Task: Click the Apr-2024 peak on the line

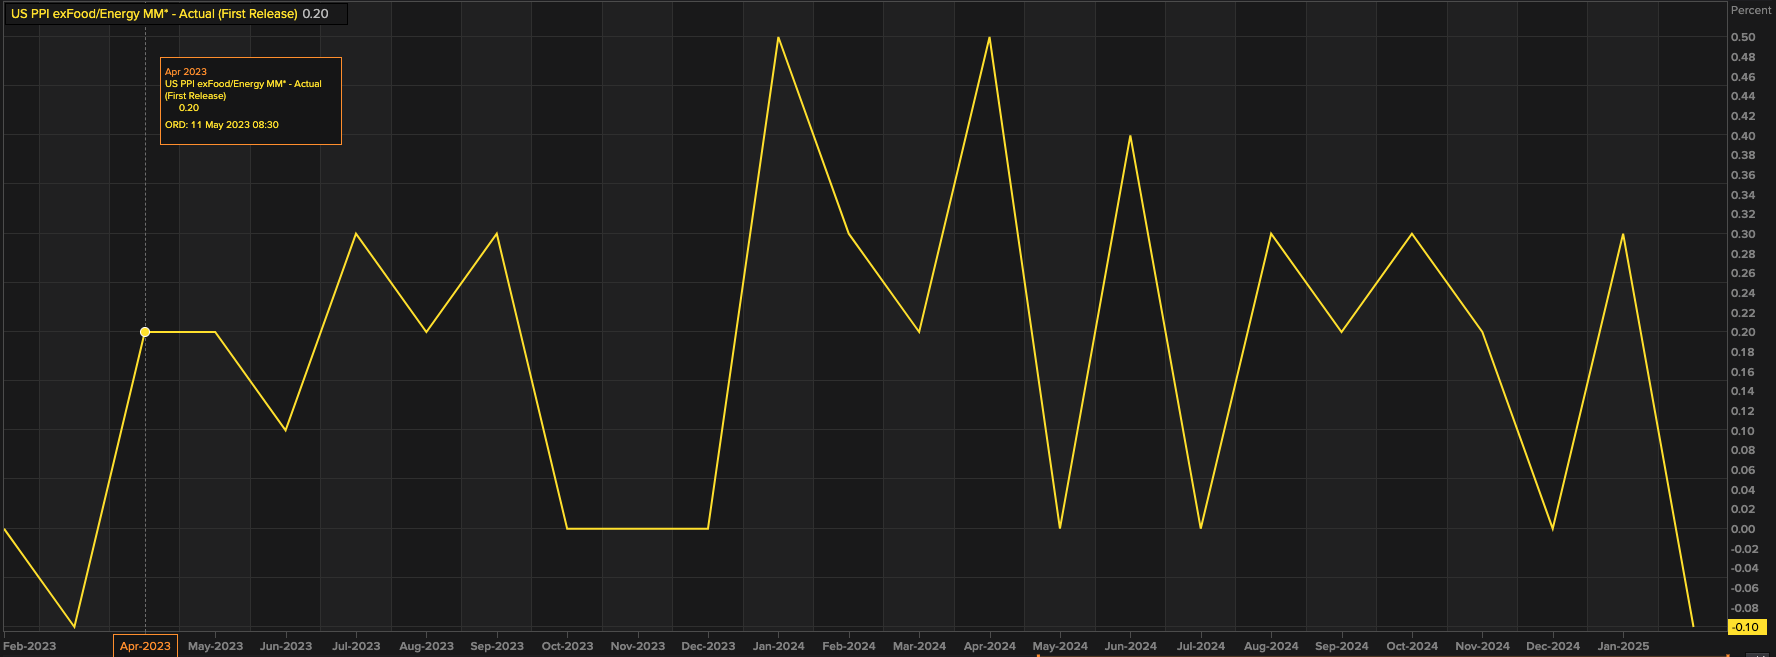Action: coord(990,38)
